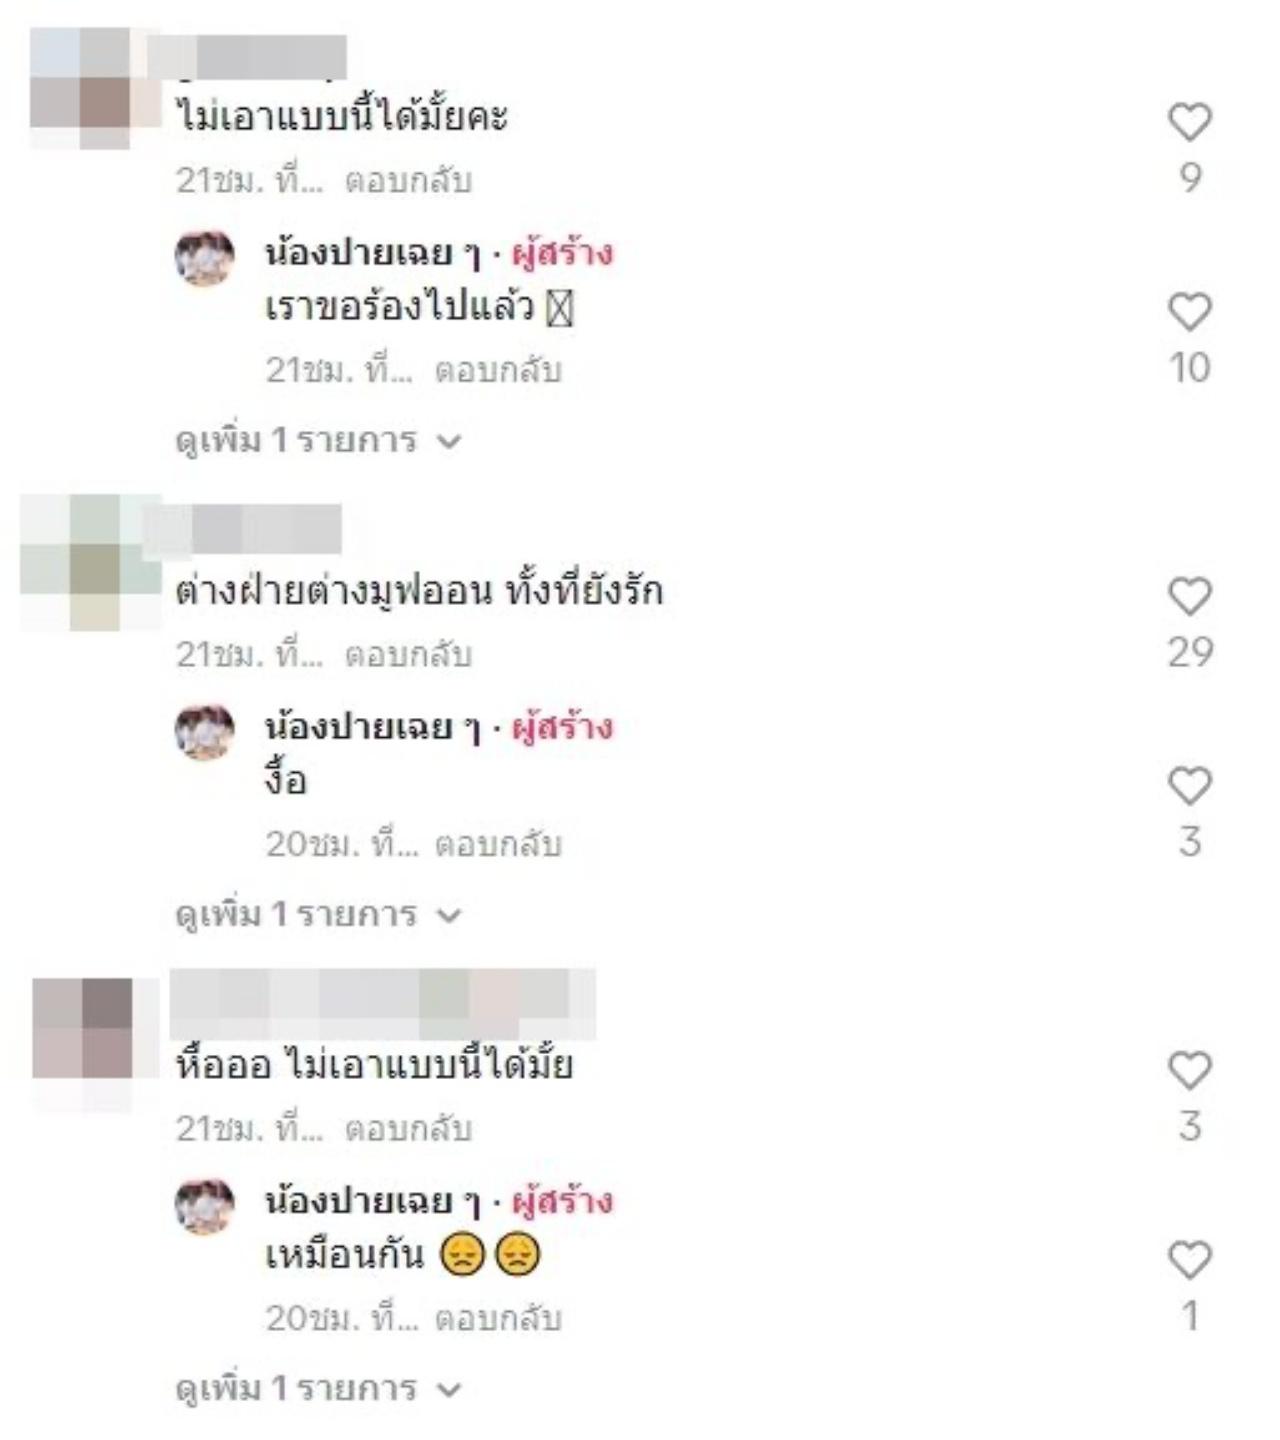
Task: Expand second "ดูเพิ่ม 1 รายการ" under "งื้อ"
Action: [318, 914]
